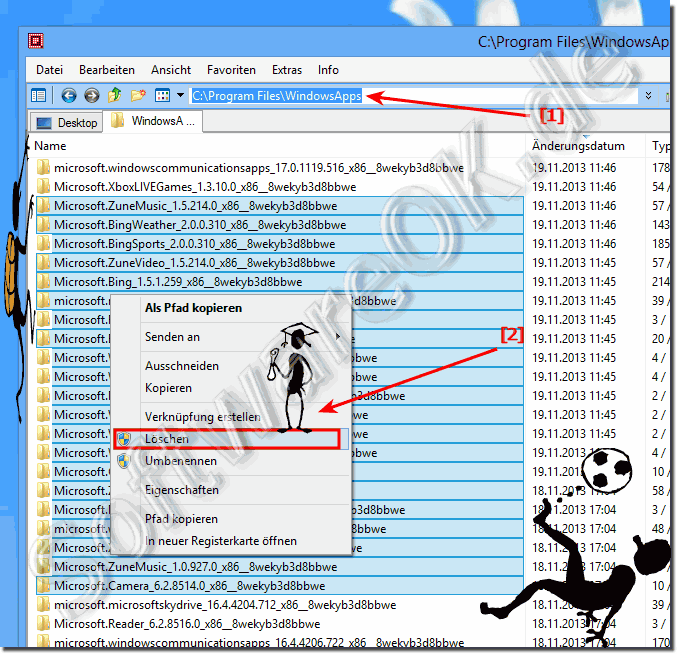The width and height of the screenshot is (677, 654).
Task: Select folder Microsoft.Reader_6.2.8516.0
Action: pos(187,624)
